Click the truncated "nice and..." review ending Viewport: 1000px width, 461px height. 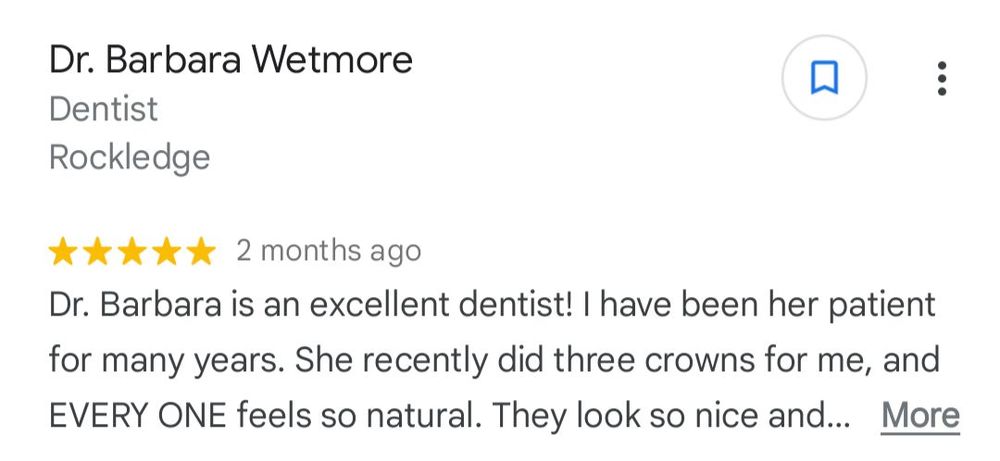point(791,414)
